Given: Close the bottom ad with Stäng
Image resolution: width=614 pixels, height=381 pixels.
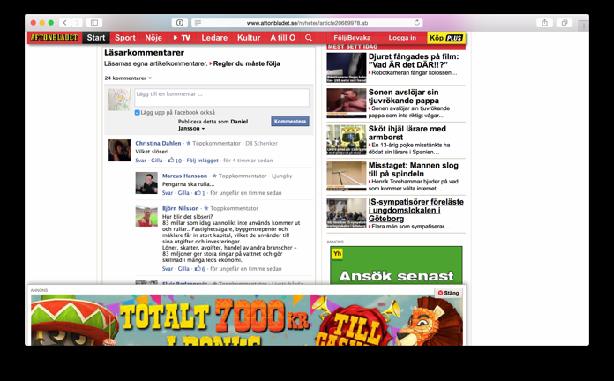Looking at the screenshot, I should 448,293.
